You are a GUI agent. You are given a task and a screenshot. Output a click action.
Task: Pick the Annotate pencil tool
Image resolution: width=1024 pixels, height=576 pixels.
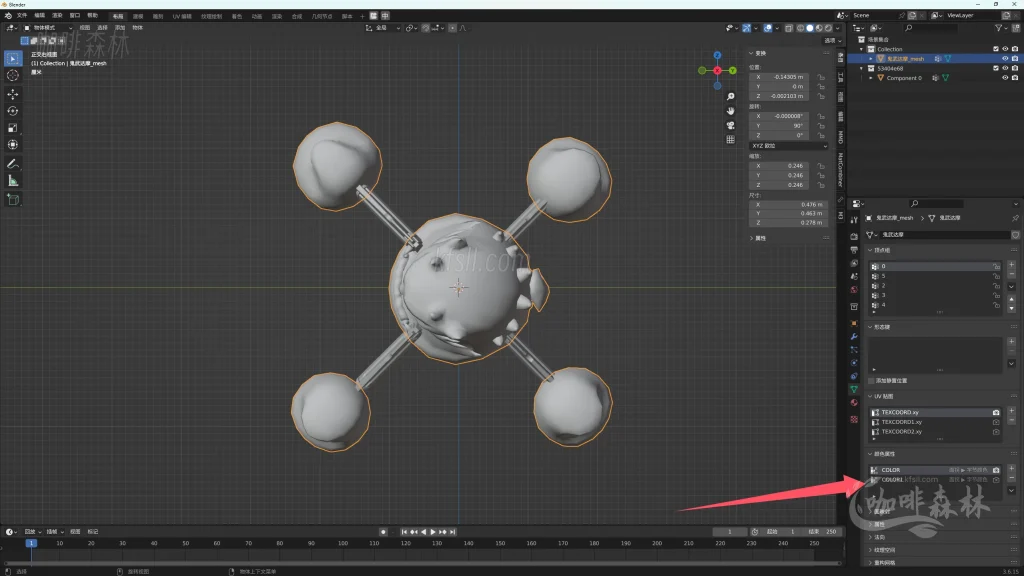(x=13, y=163)
